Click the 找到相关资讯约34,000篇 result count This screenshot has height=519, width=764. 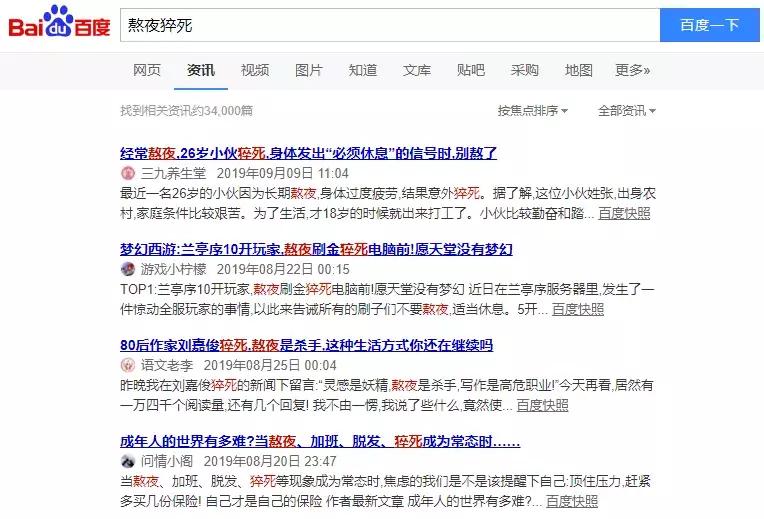(187, 111)
